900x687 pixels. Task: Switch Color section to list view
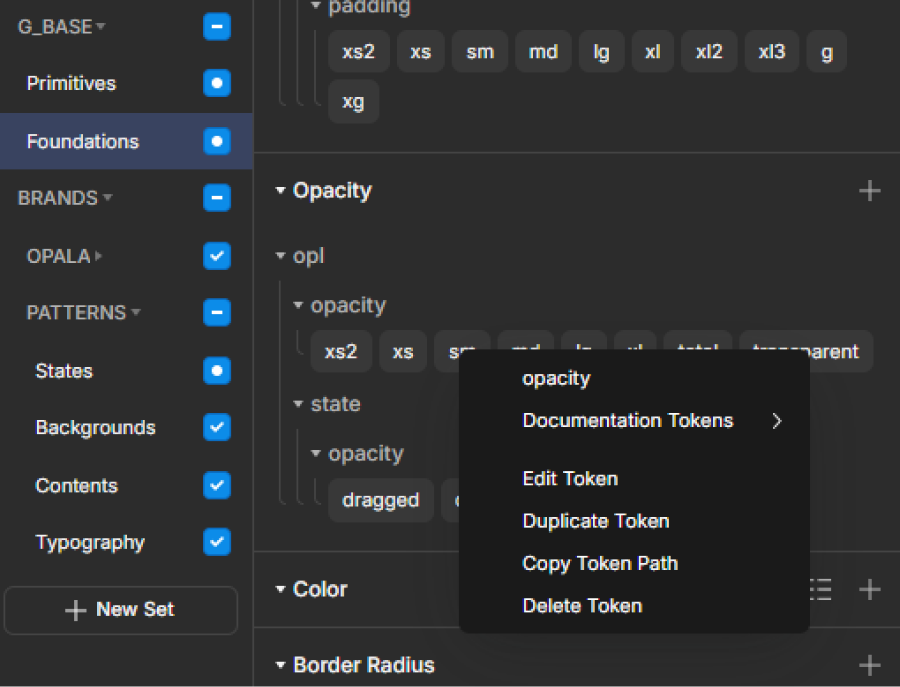tap(820, 590)
